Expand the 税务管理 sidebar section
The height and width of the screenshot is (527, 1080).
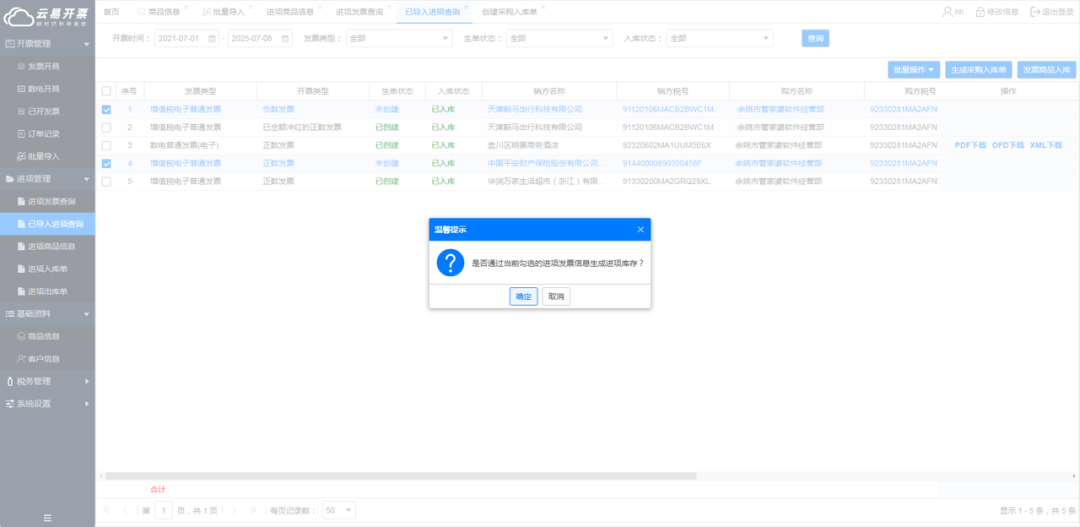(47, 381)
